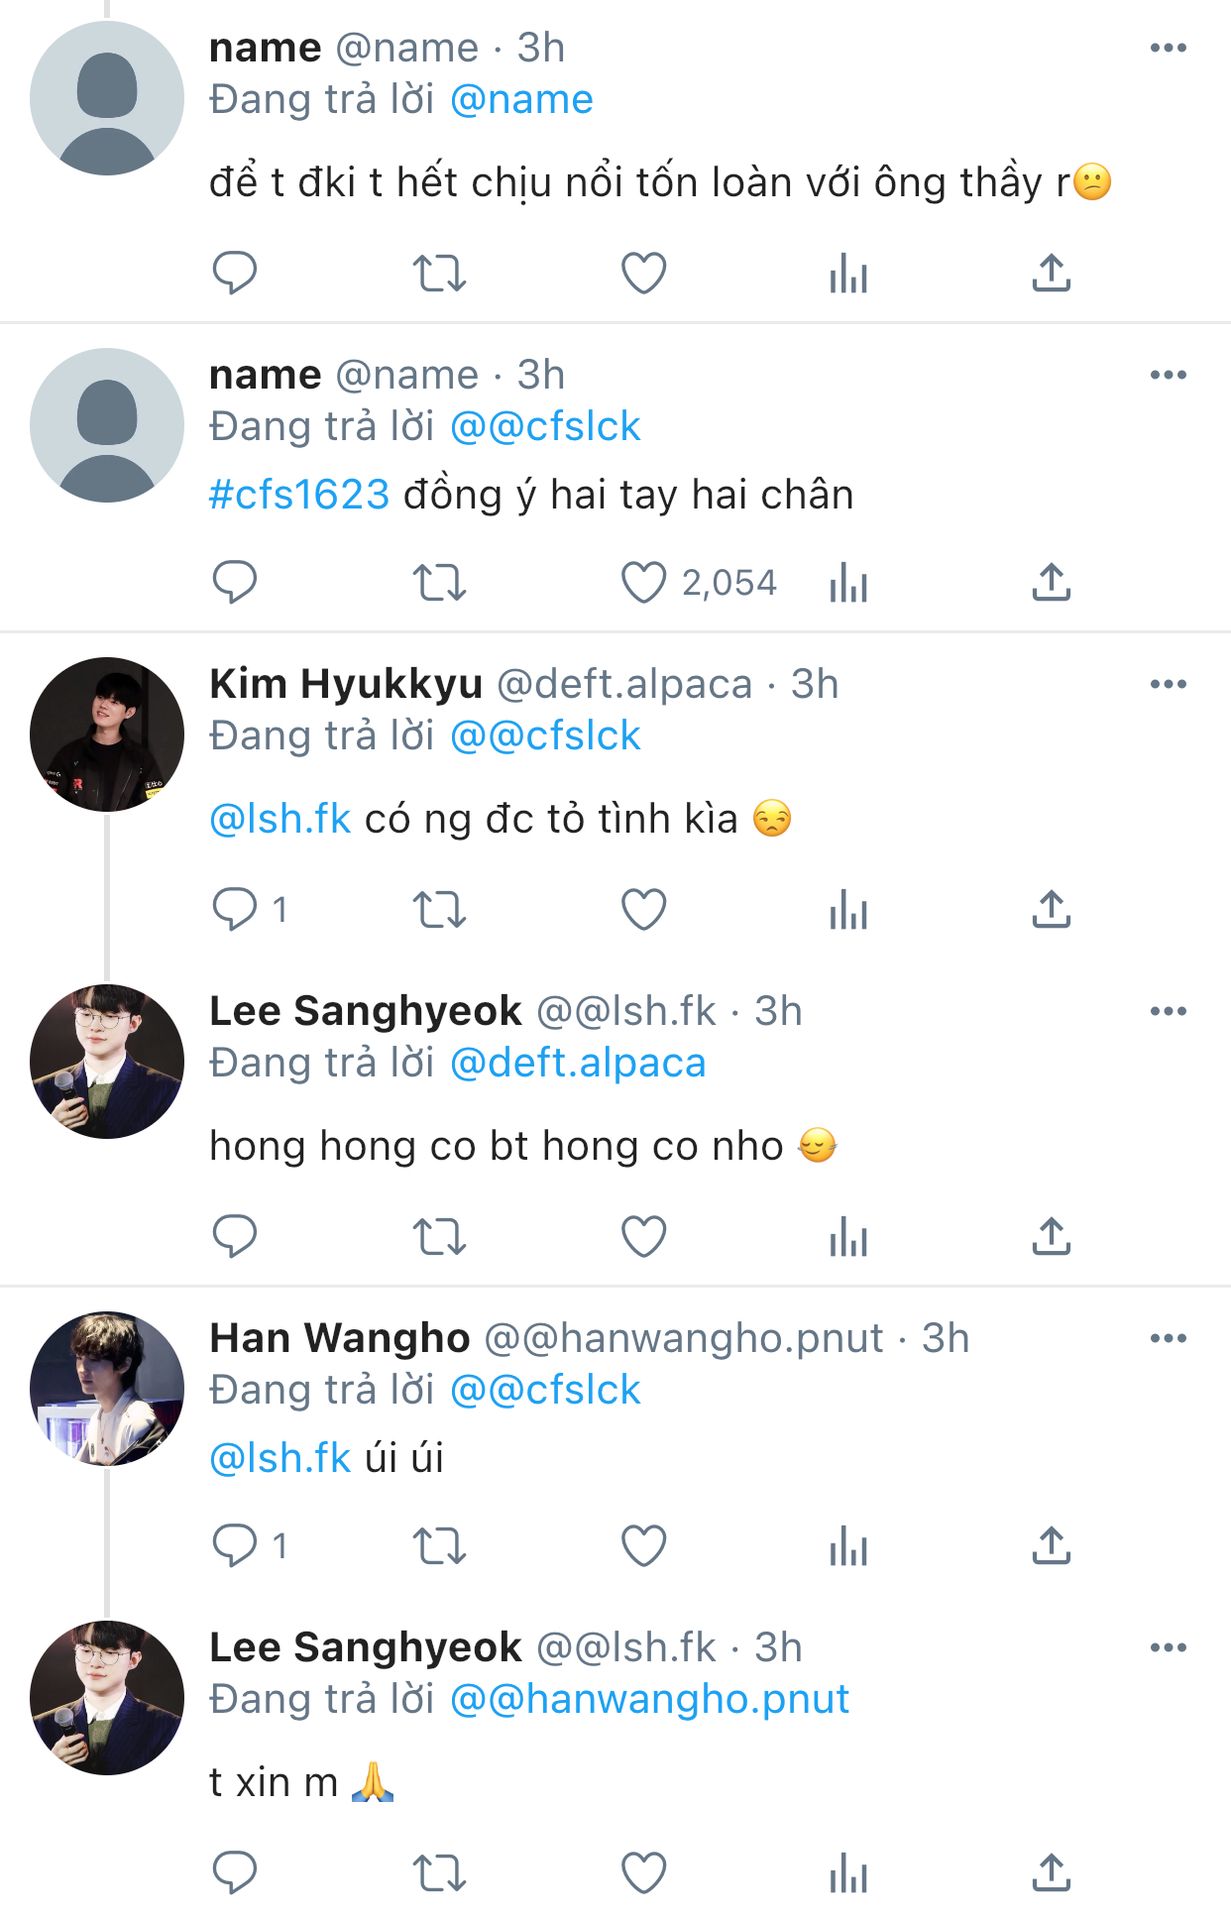Image resolution: width=1231 pixels, height=1920 pixels.
Task: Open more options on the first tweet
Action: (x=1168, y=48)
